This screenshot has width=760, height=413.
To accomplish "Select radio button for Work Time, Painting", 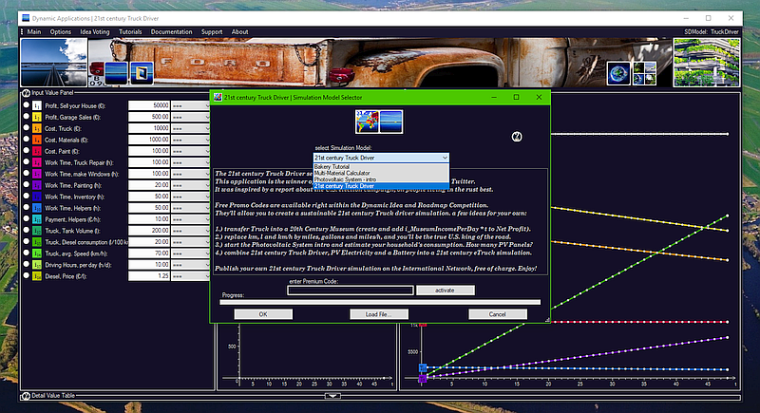I will coord(26,185).
